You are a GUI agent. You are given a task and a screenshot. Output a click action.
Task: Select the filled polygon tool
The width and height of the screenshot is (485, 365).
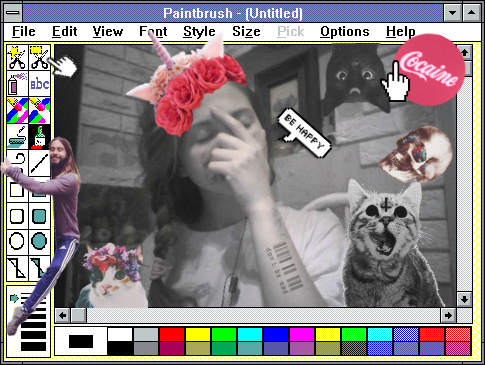pyautogui.click(x=39, y=269)
